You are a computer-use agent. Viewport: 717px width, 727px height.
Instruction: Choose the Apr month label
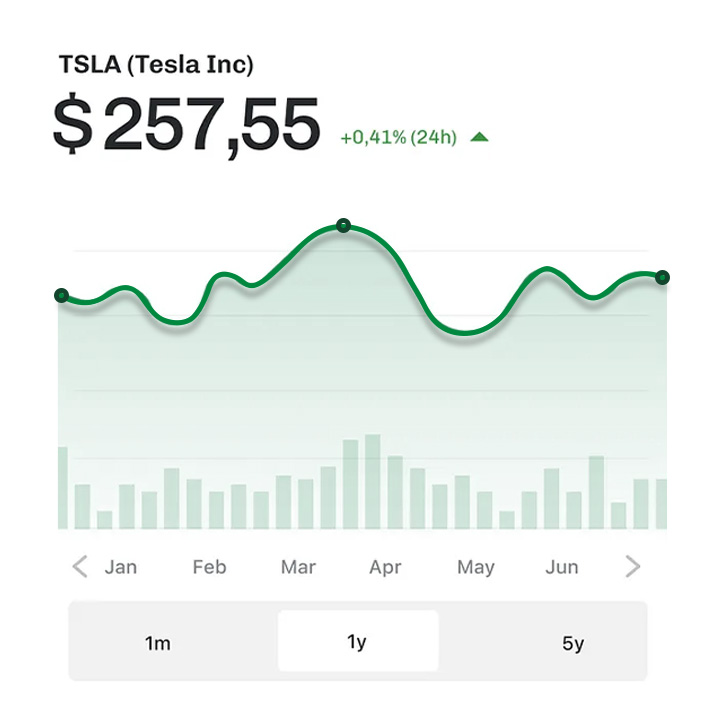tap(385, 567)
